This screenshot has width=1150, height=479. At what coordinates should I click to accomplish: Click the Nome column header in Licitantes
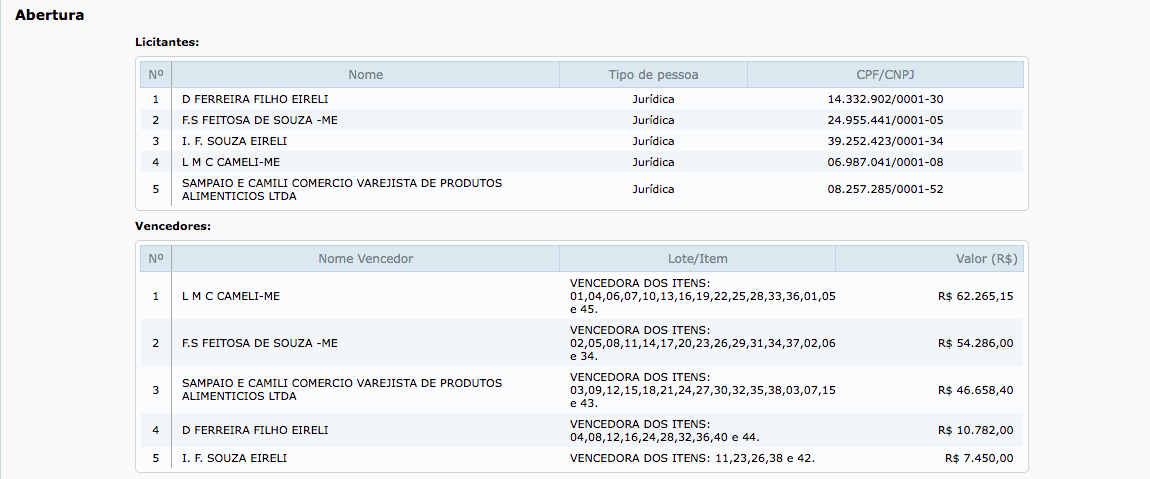[365, 75]
